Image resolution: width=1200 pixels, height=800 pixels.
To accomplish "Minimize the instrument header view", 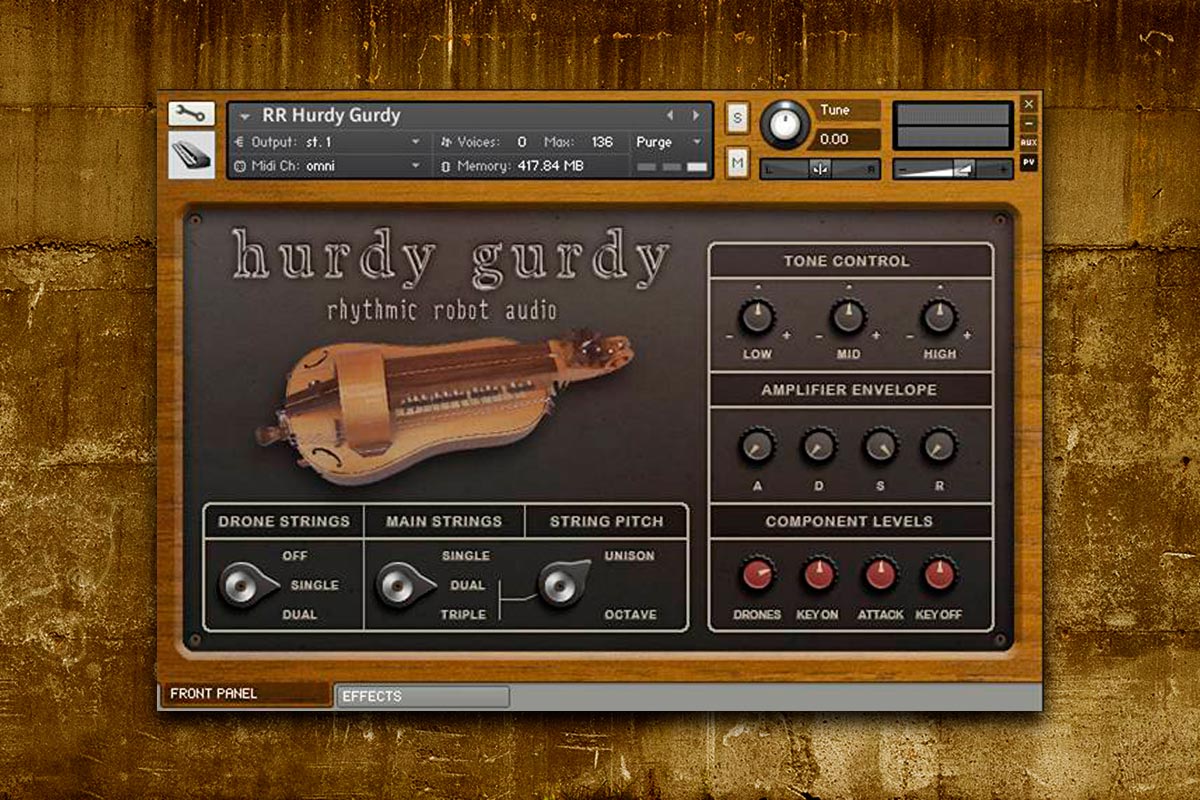I will point(1029,124).
